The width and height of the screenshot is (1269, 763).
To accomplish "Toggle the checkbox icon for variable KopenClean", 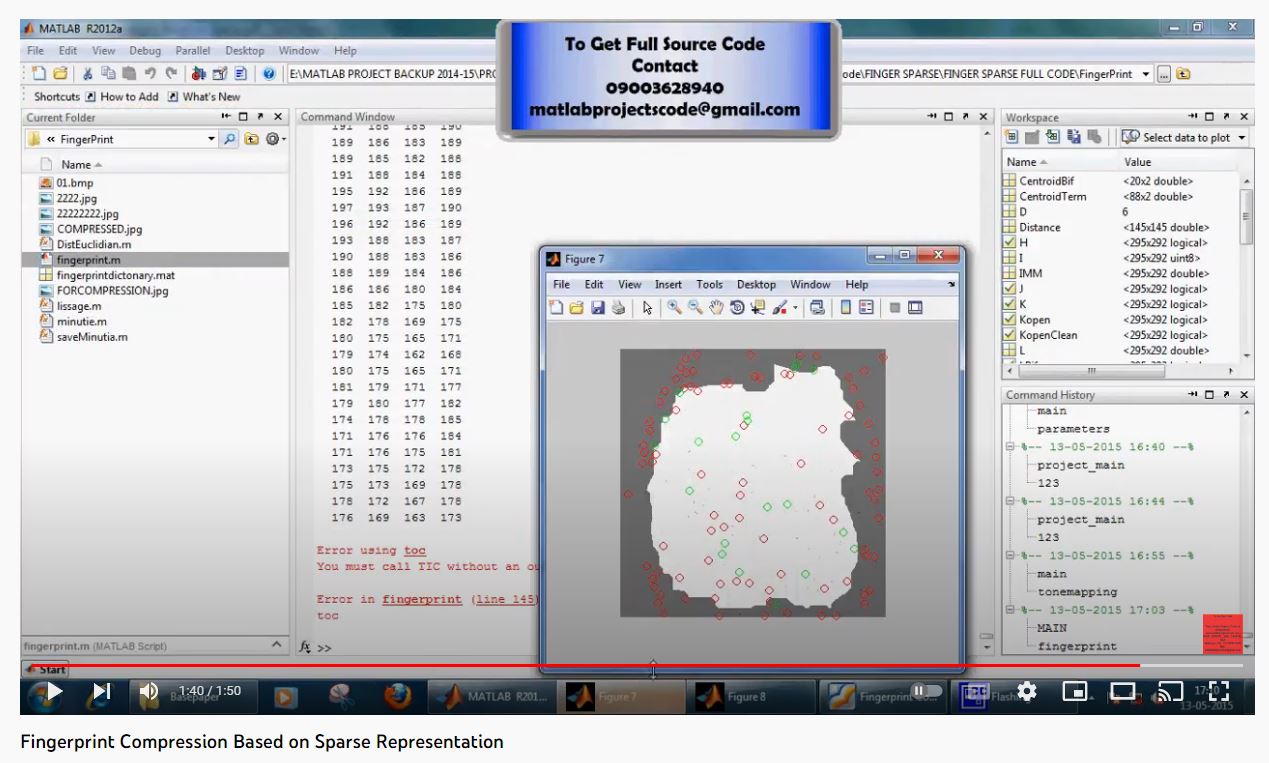I will coord(1010,335).
